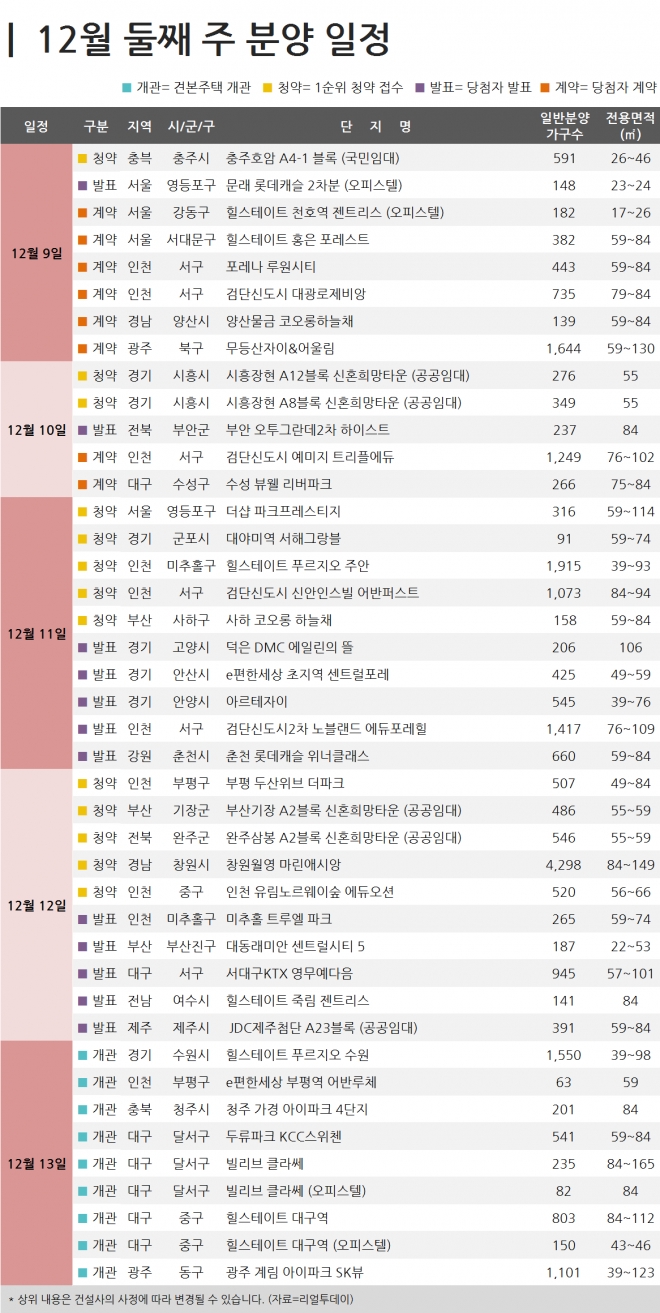The height and width of the screenshot is (1313, 660).
Task: Click the title '12월 둘째 주 분양 일정'
Action: 213,40
